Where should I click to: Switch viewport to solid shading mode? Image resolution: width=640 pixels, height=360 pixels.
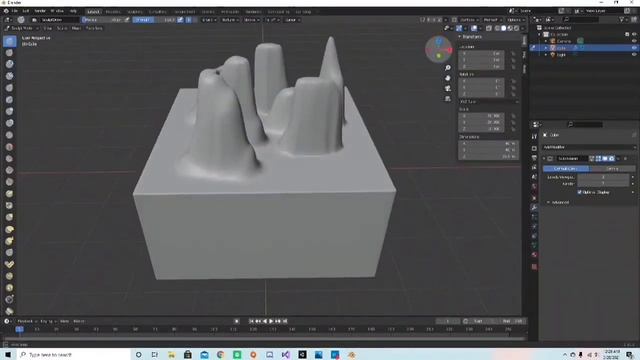(504, 28)
